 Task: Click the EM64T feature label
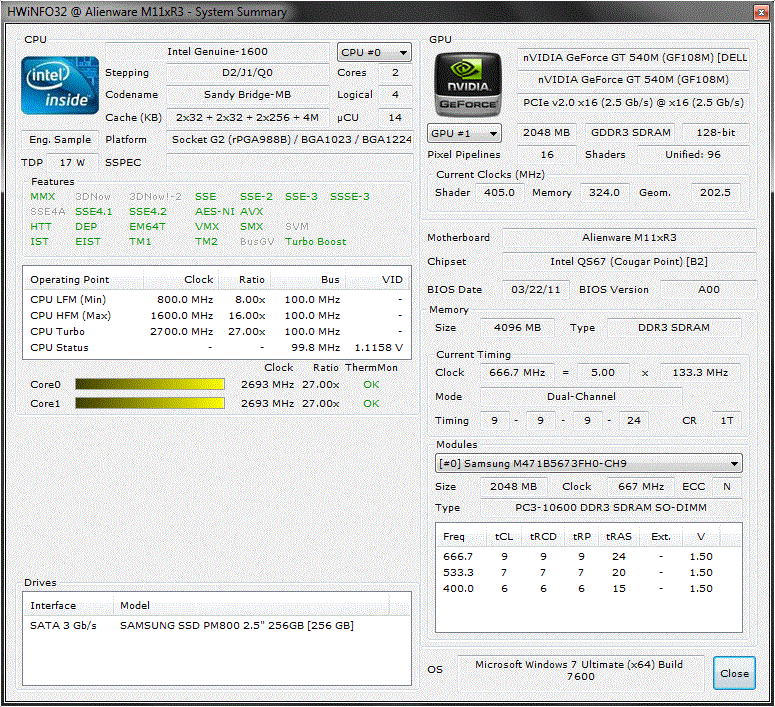147,226
